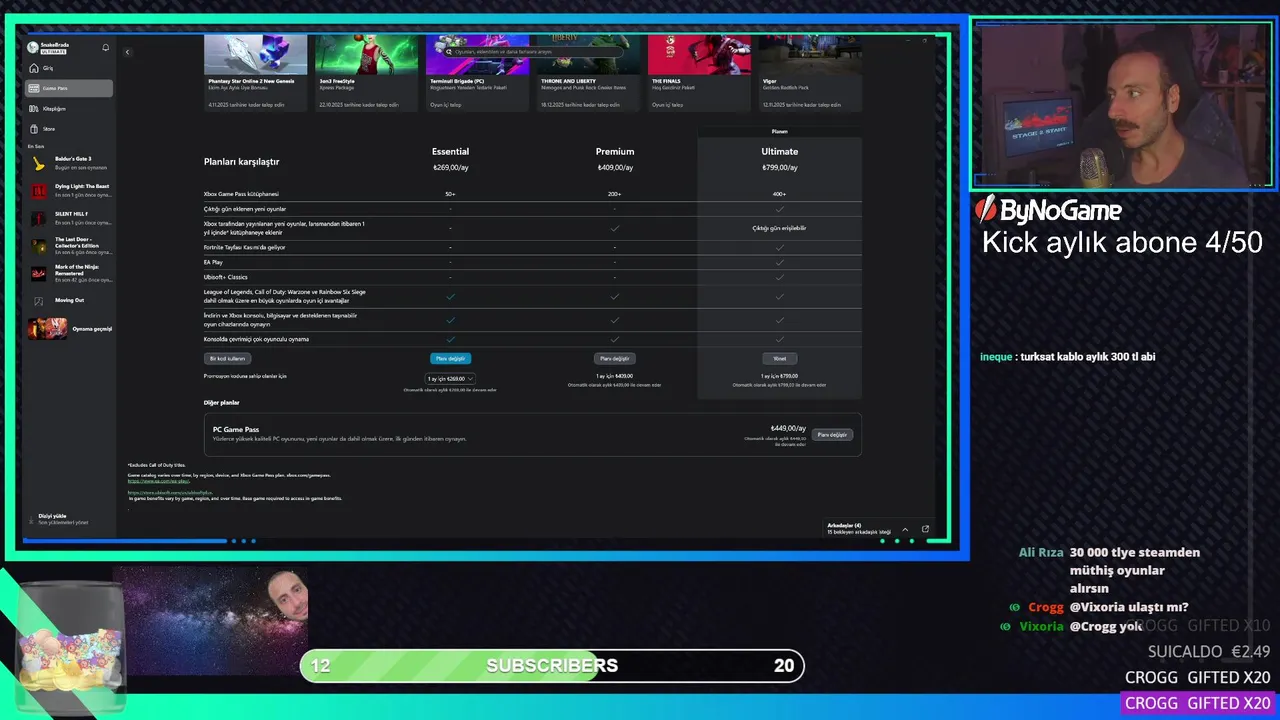1280x720 pixels.
Task: Click the Çıktığı gün erişilebilir Ultimate cell
Action: point(779,228)
